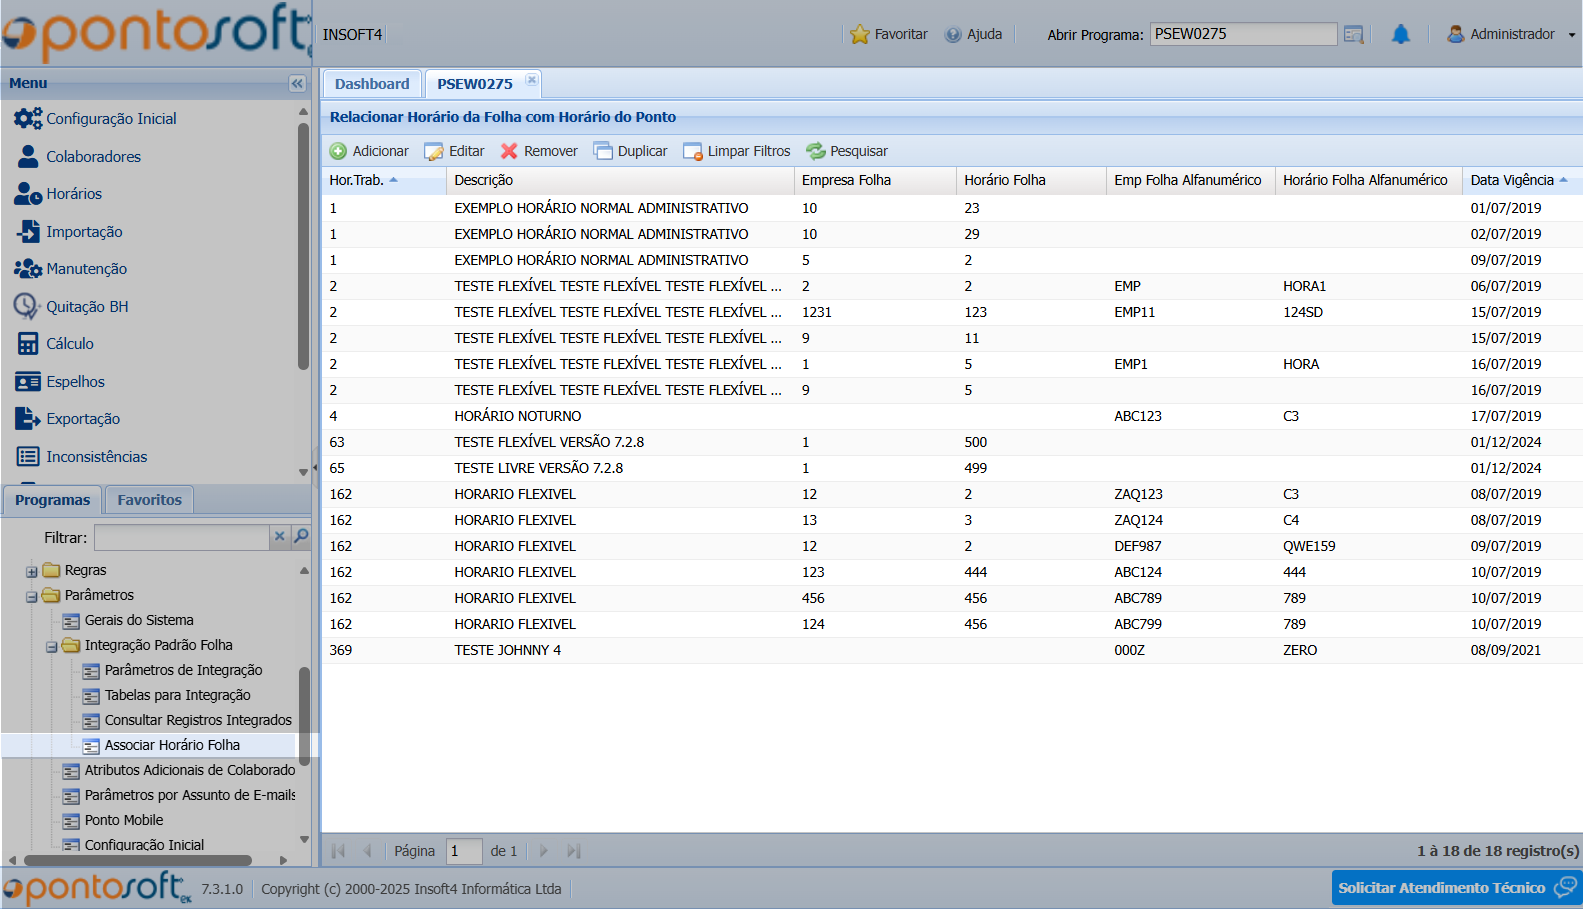Click the page number input field
1583x909 pixels.
(x=463, y=851)
